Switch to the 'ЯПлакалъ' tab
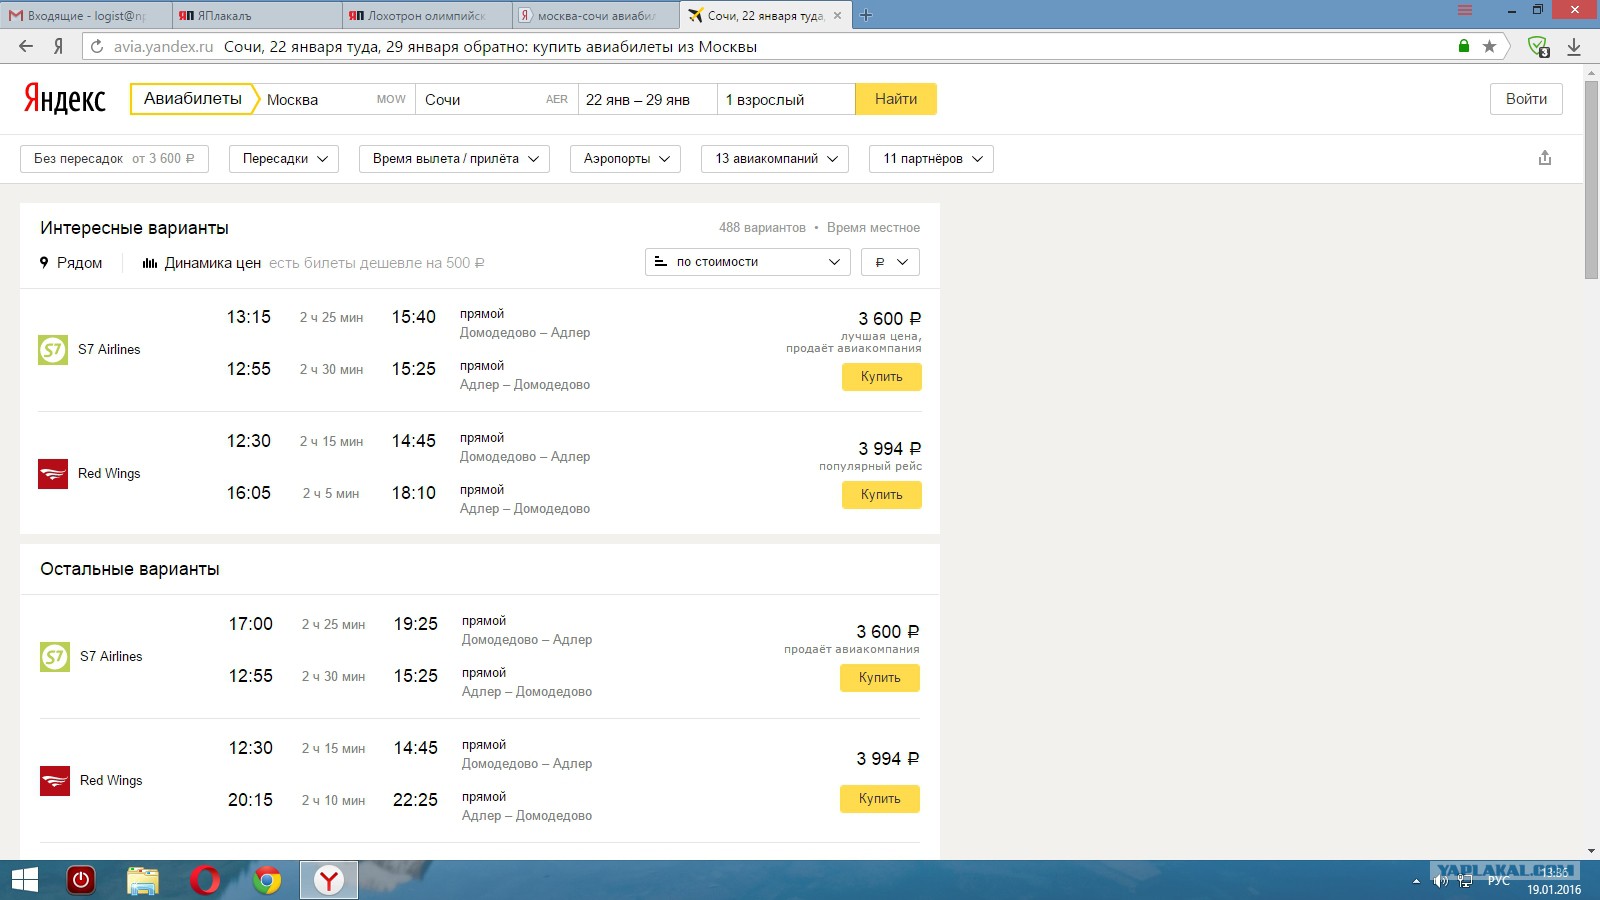 pyautogui.click(x=256, y=15)
